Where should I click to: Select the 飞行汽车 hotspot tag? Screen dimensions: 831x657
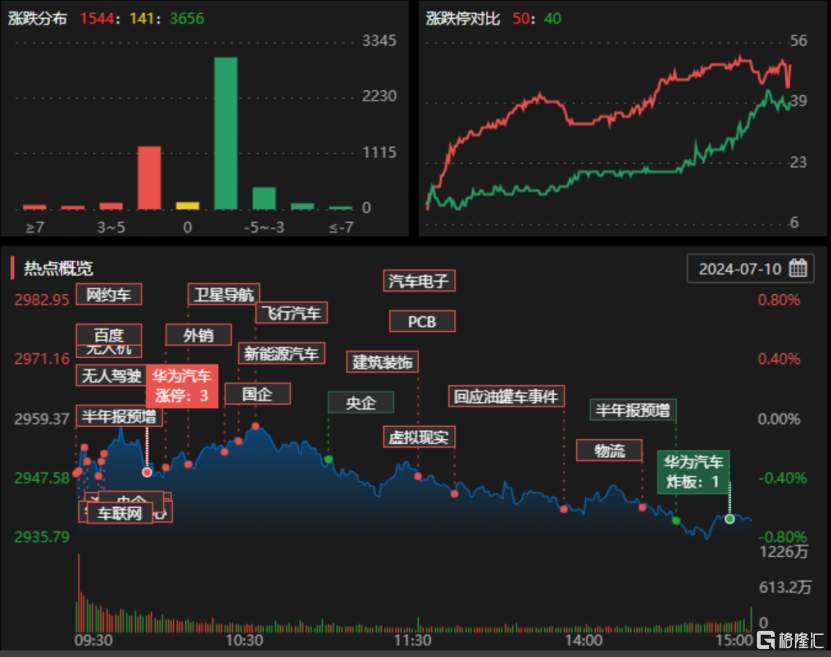(291, 313)
